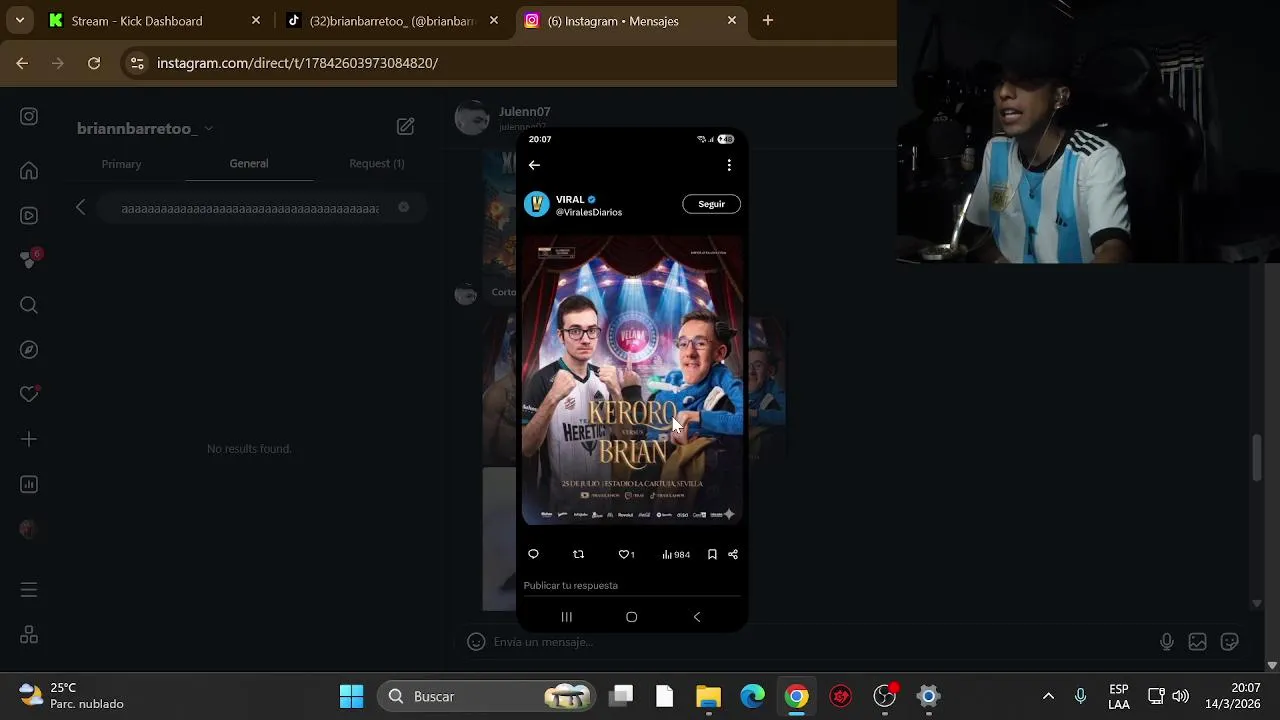Click VIRAL account avatar
The image size is (1280, 720).
coord(537,204)
